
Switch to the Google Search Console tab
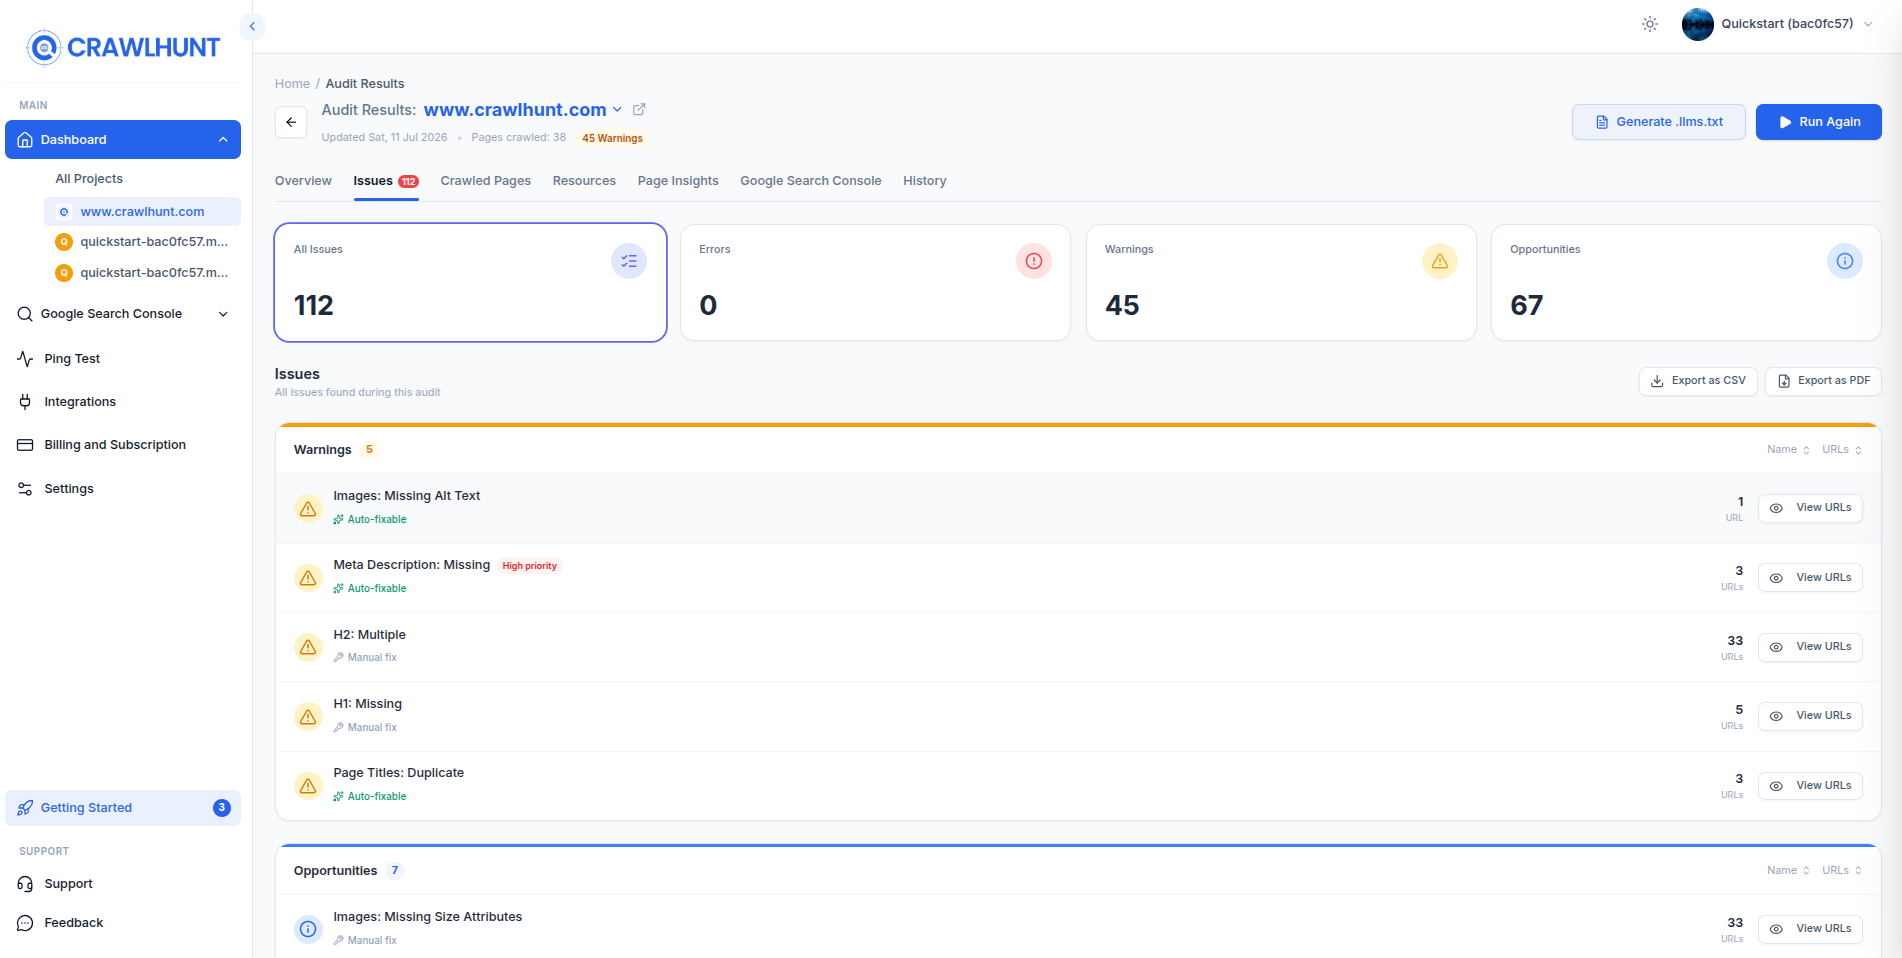coord(811,181)
